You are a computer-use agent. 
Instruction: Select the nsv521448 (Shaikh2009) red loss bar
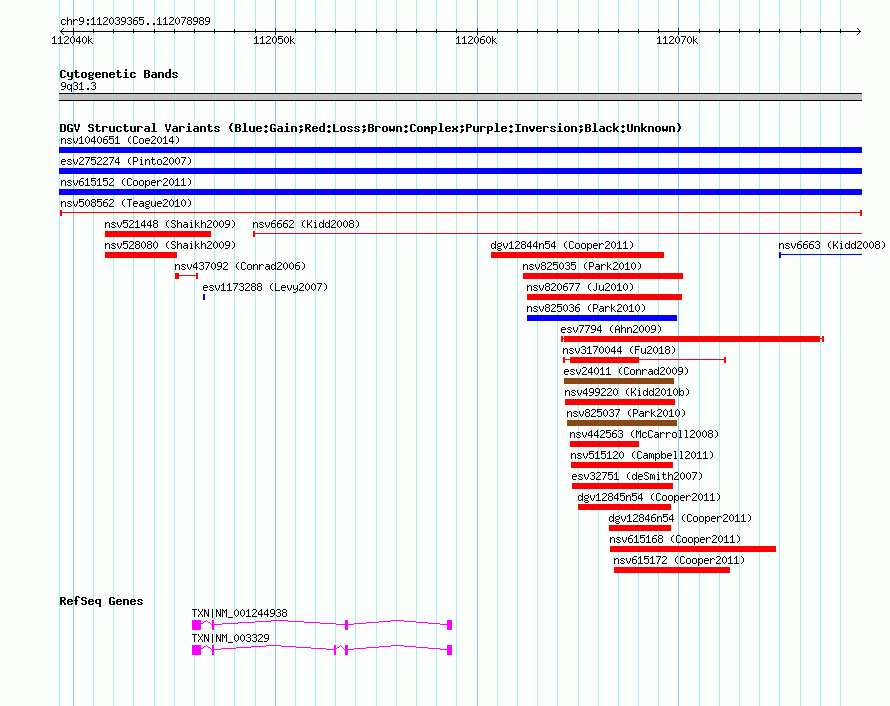coord(158,234)
